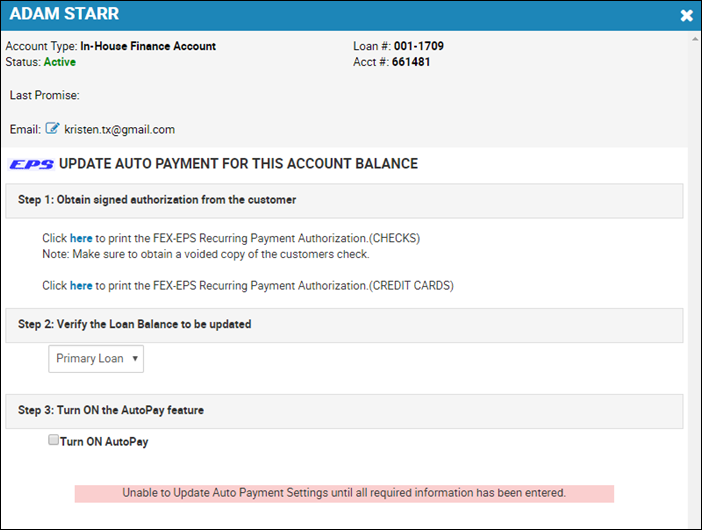Click the pink Unable to Update warning banner
The height and width of the screenshot is (530, 702).
point(344,493)
